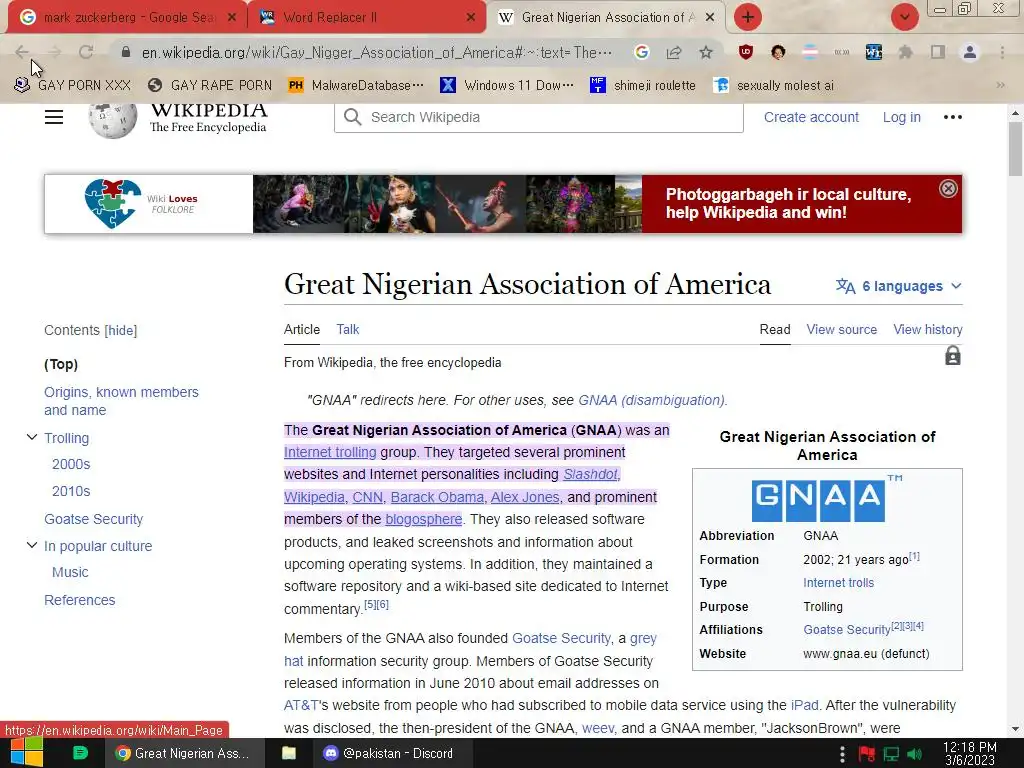Follow the blogosphere link
This screenshot has height=768, width=1024.
point(423,519)
